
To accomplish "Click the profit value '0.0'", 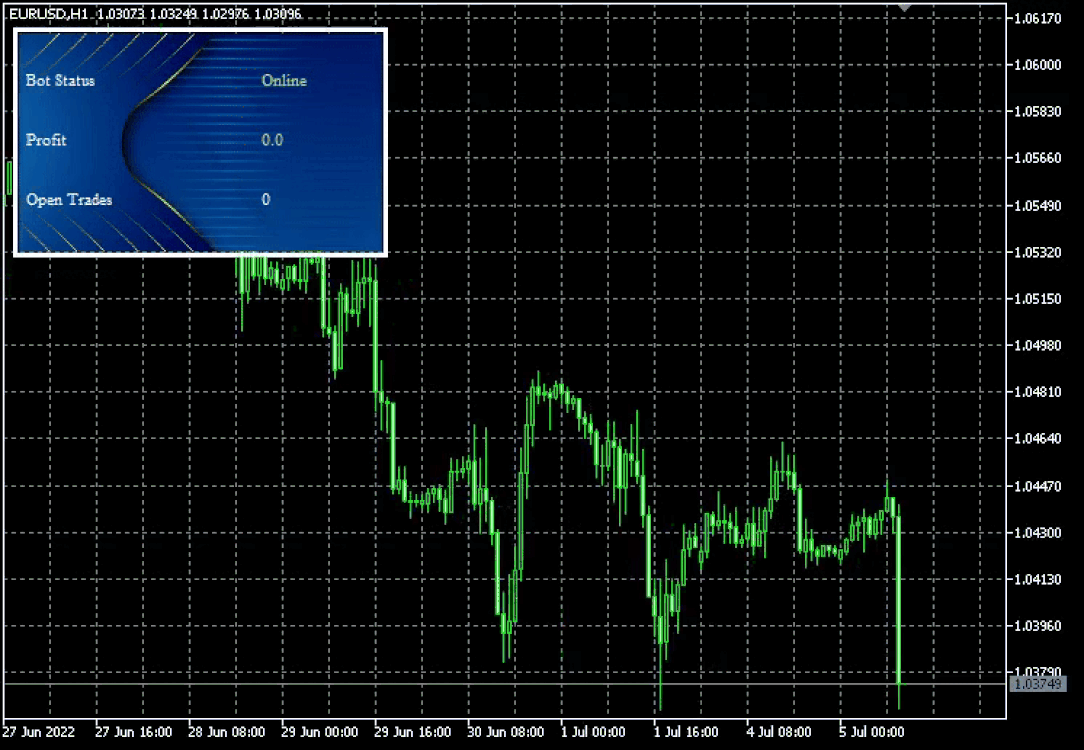I will [272, 140].
